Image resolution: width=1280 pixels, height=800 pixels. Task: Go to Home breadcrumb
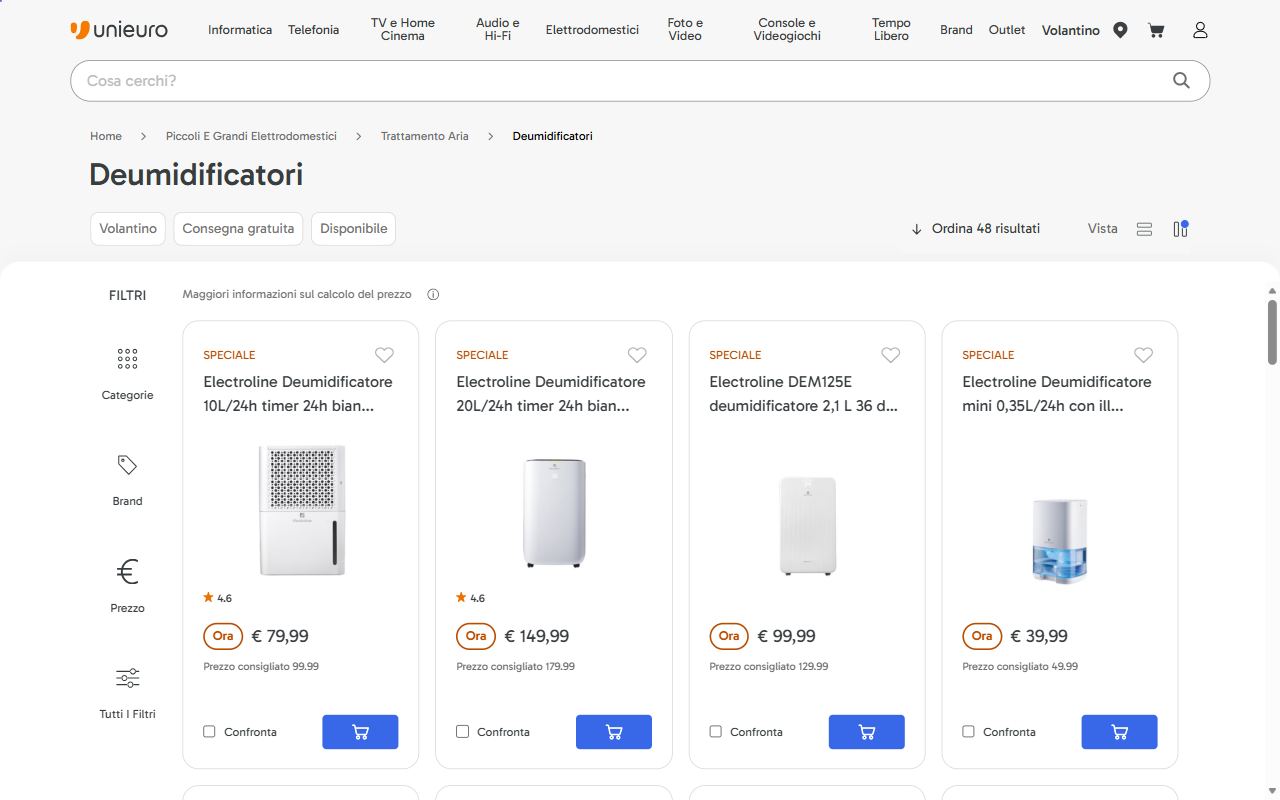pos(106,136)
